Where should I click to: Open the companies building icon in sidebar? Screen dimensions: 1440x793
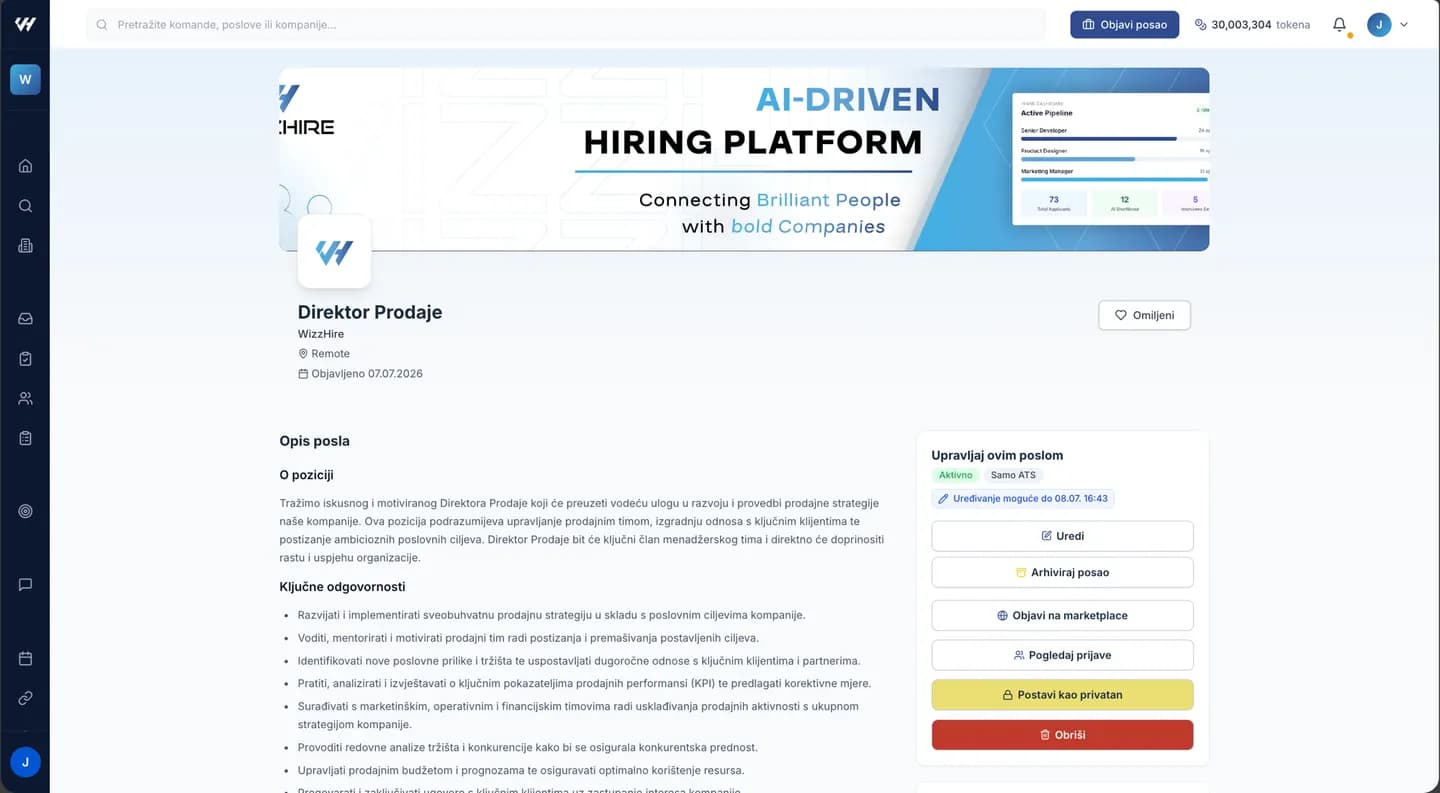(25, 246)
